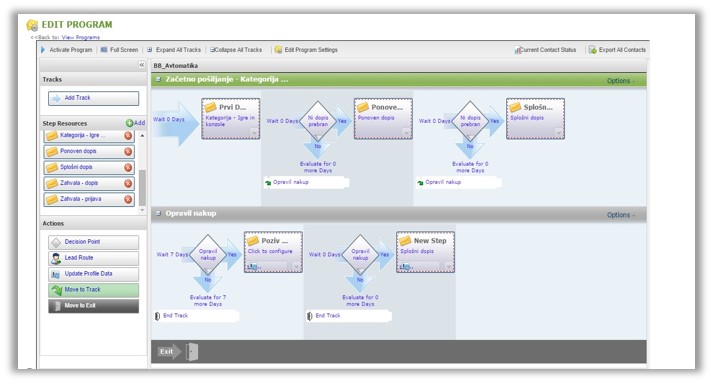
Task: Click the first Ni dopis prebran decision diamond
Action: (318, 121)
